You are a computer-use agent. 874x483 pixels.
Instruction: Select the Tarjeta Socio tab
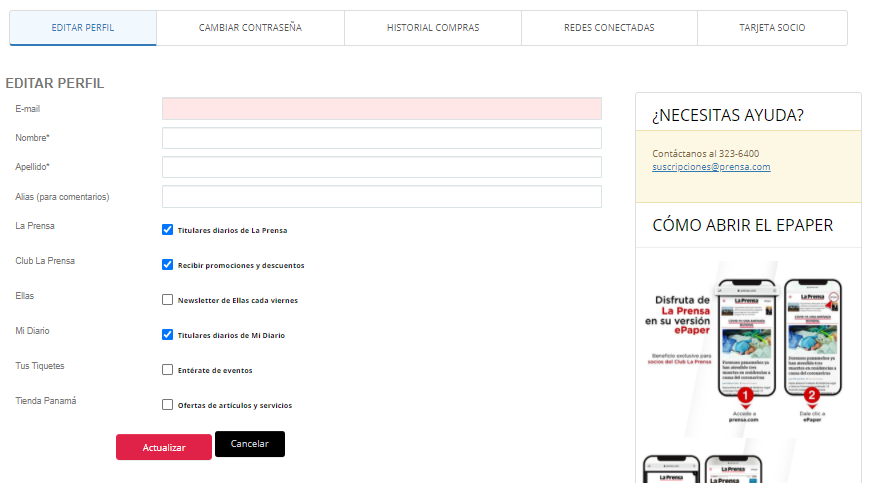(x=772, y=28)
